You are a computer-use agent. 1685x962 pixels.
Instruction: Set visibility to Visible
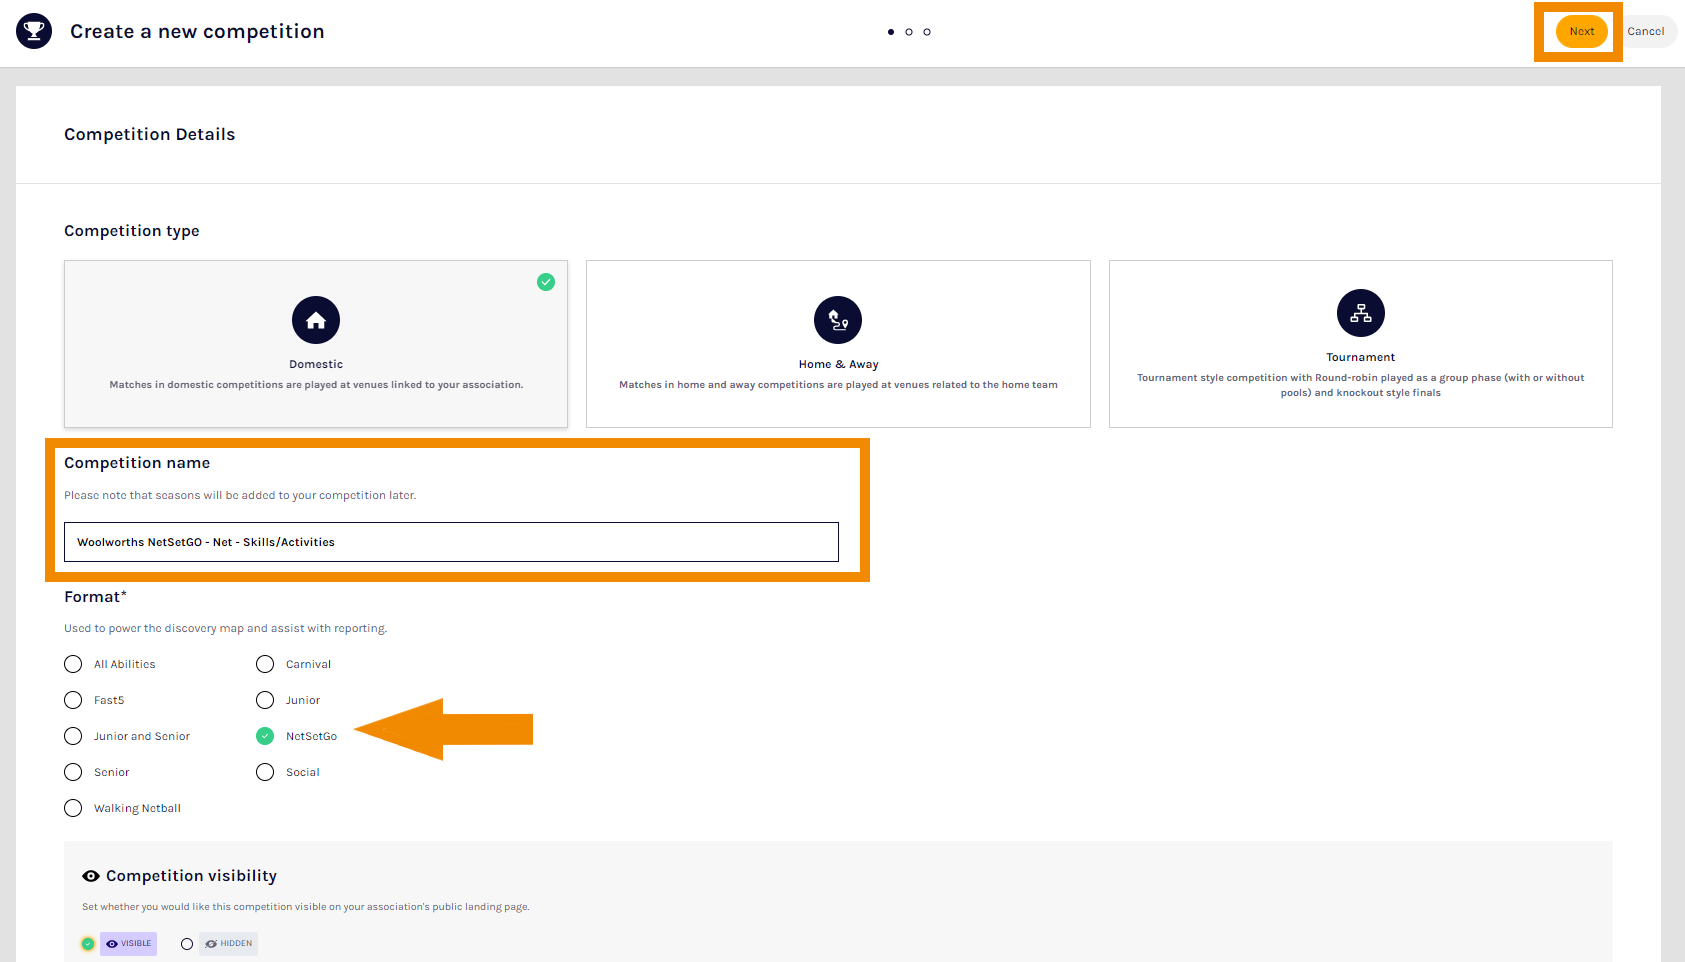[89, 944]
